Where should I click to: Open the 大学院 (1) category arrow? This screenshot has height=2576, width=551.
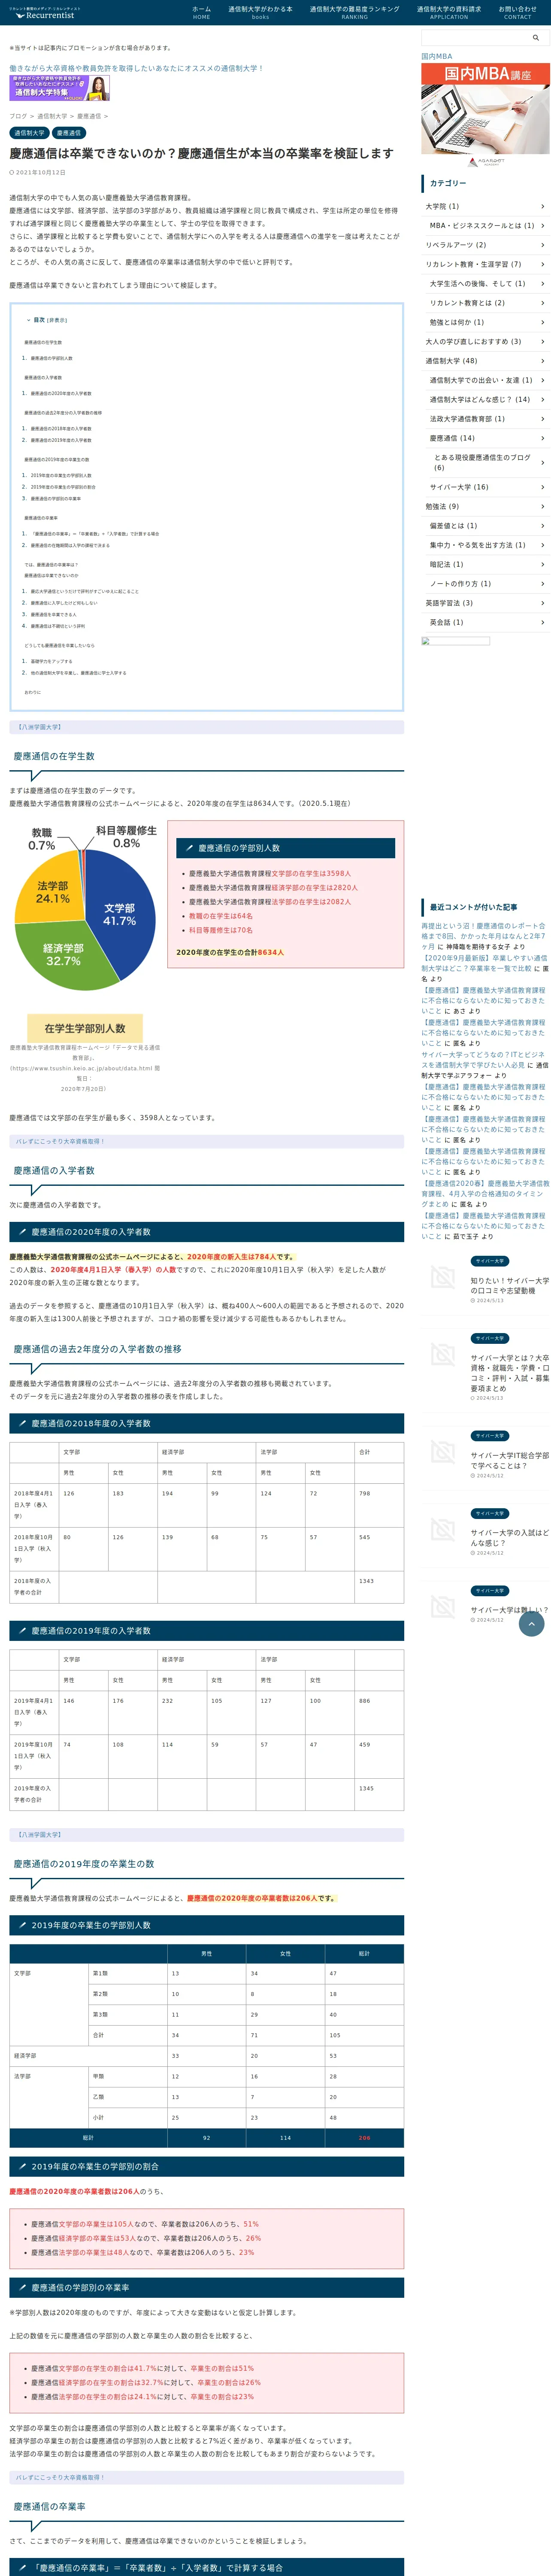[x=543, y=206]
